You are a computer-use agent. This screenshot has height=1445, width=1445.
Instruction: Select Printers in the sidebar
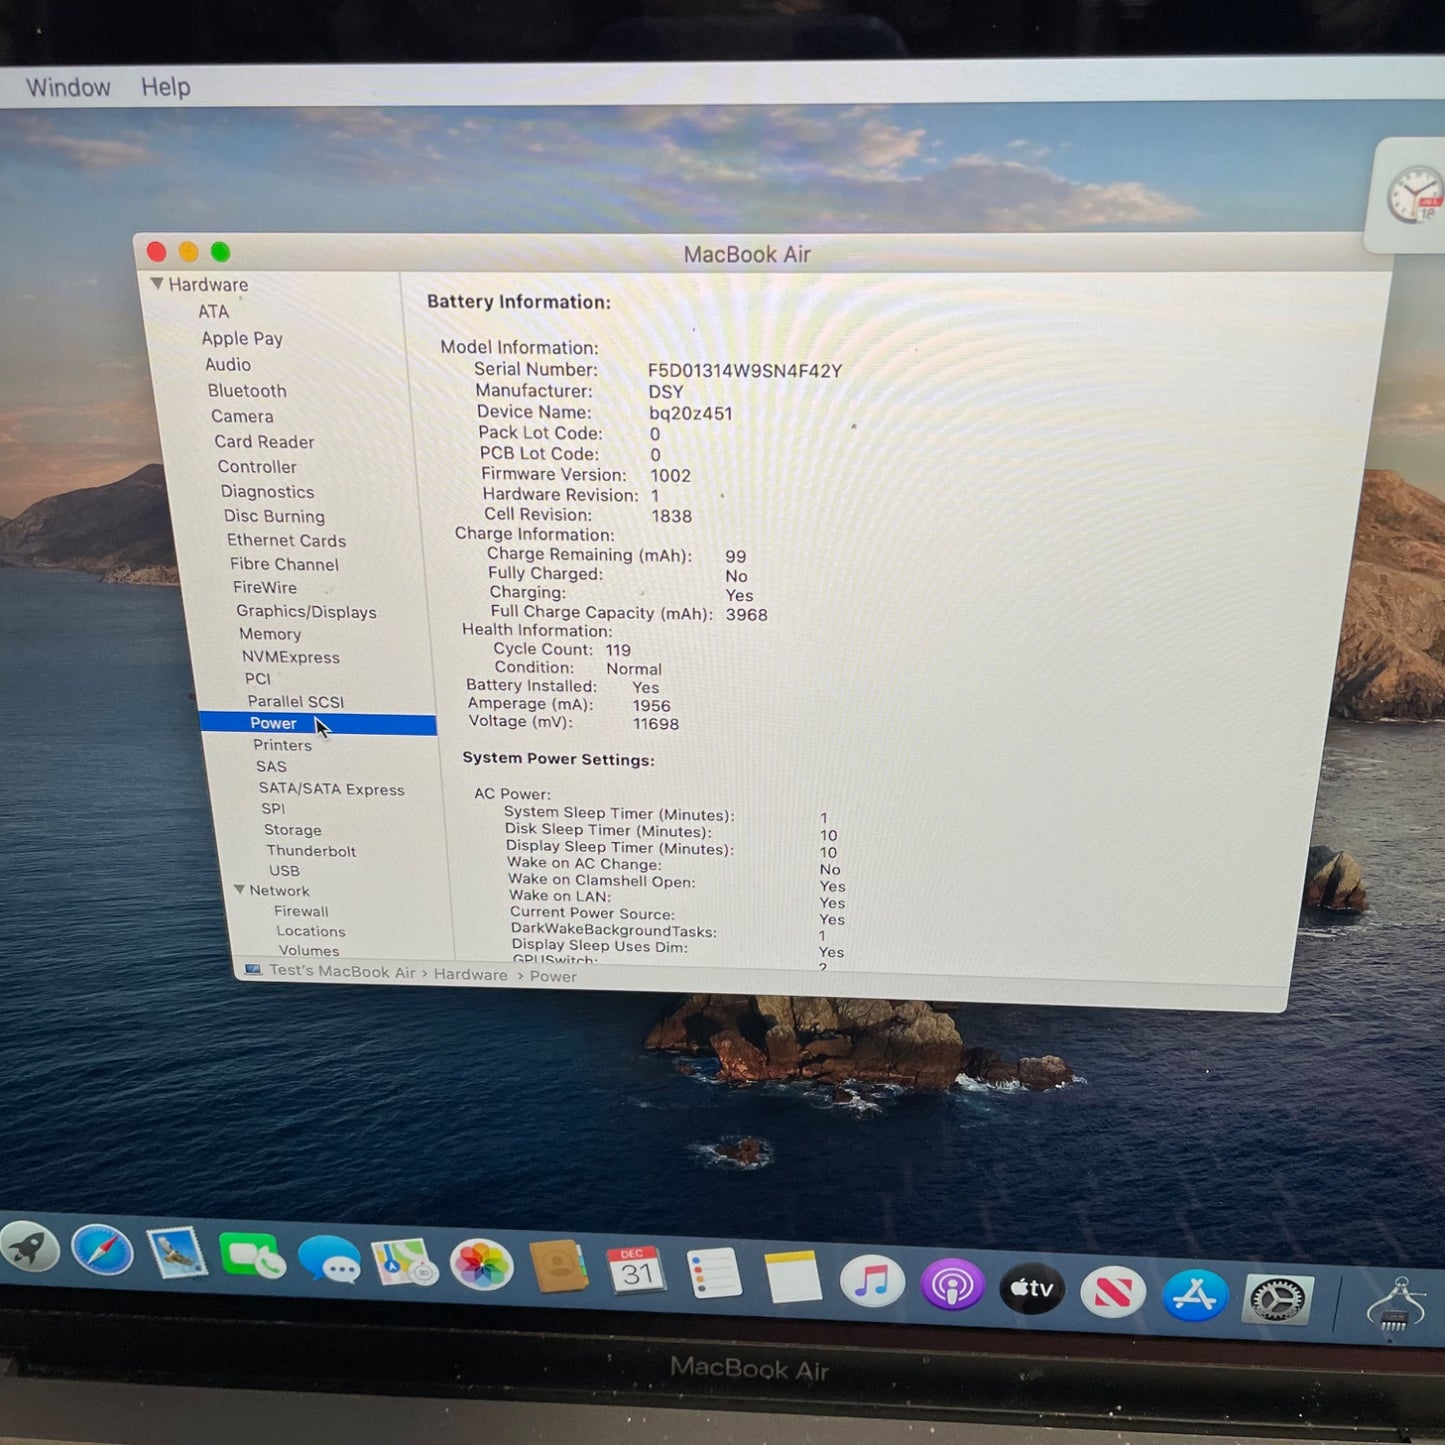pos(282,746)
